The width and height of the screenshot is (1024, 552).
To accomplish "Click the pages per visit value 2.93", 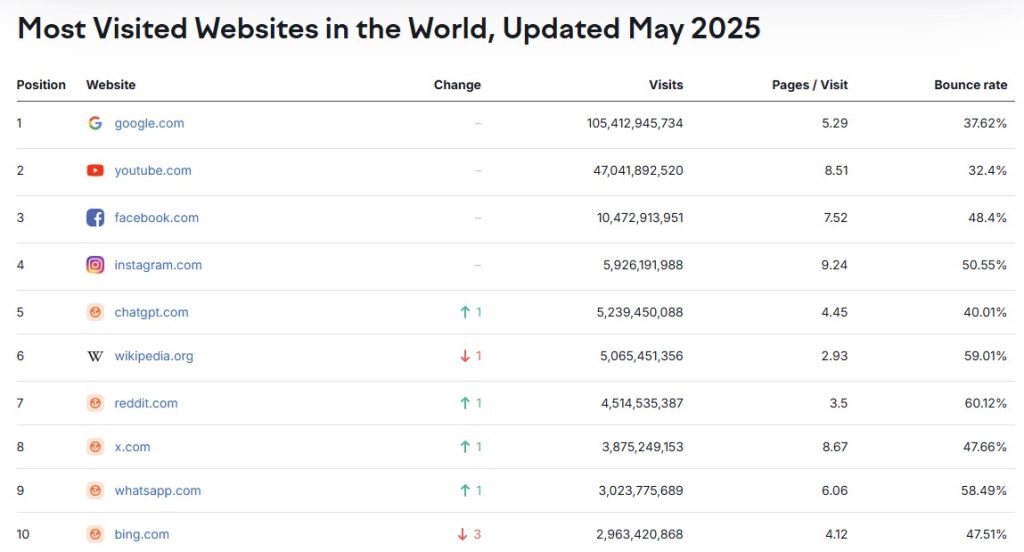I will 835,356.
